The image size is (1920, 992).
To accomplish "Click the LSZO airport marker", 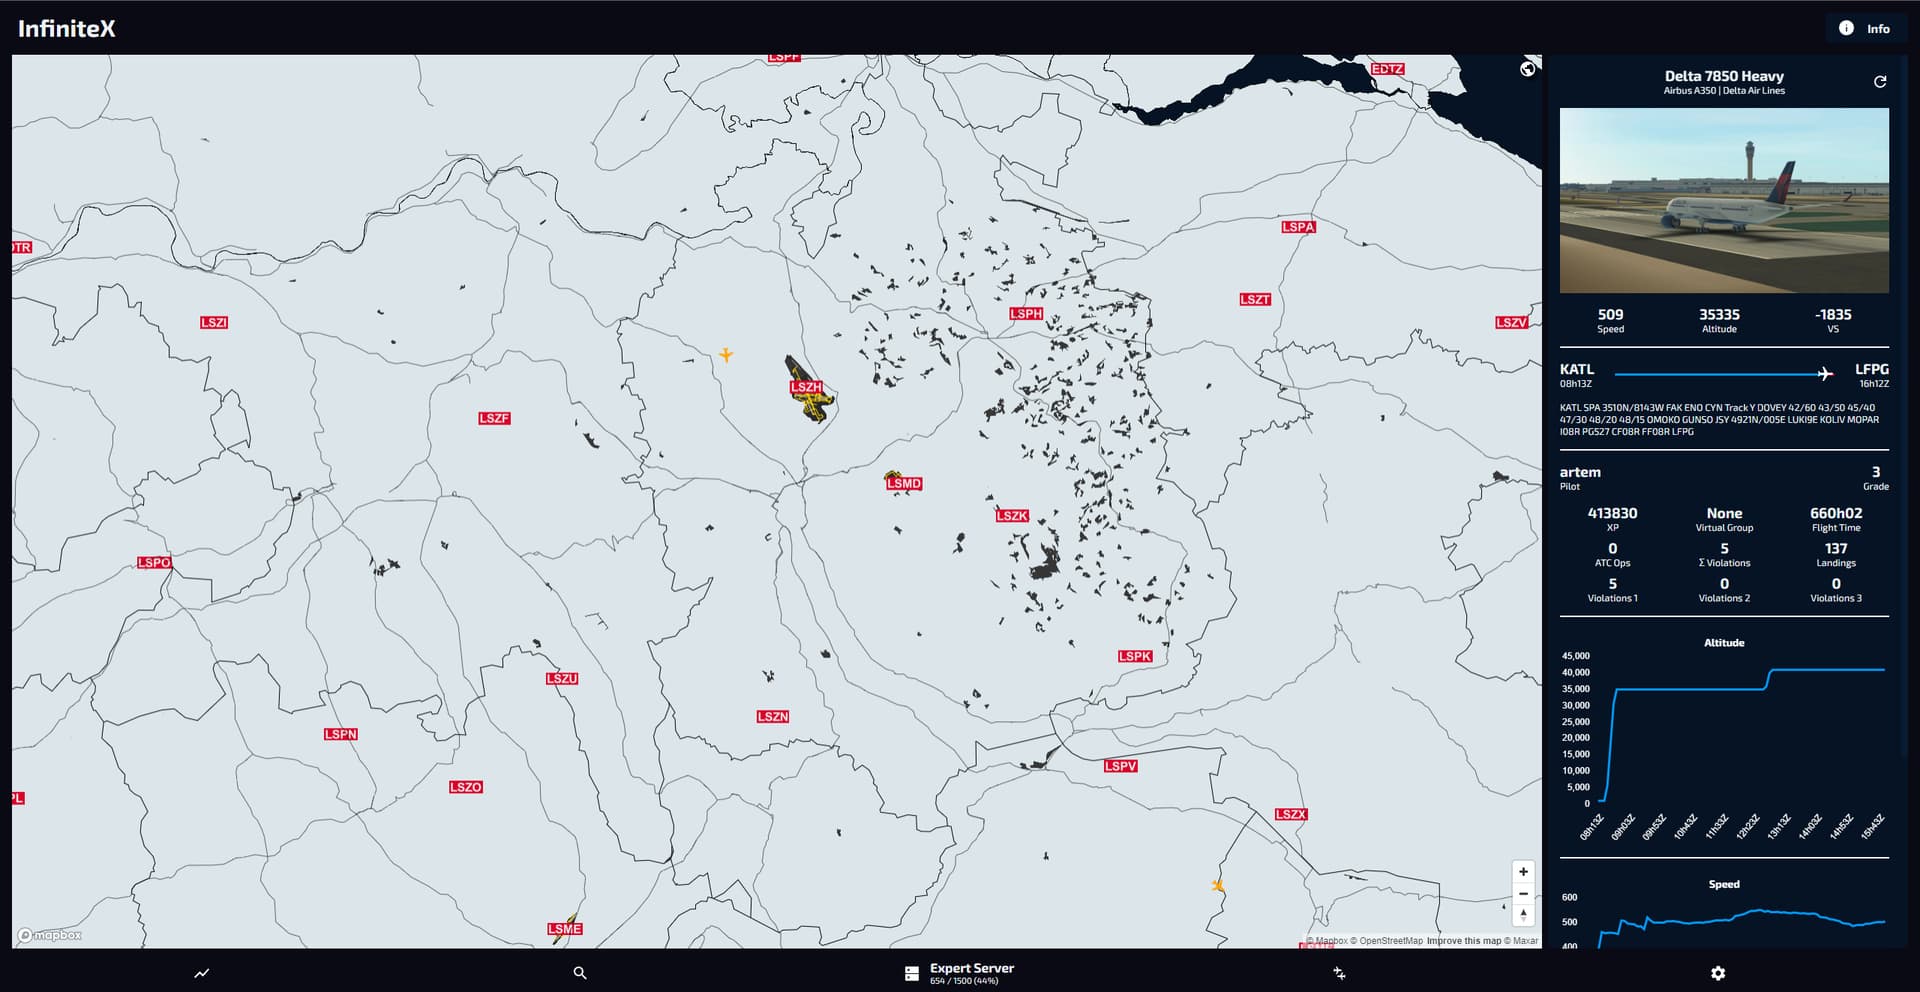I will click(x=466, y=787).
